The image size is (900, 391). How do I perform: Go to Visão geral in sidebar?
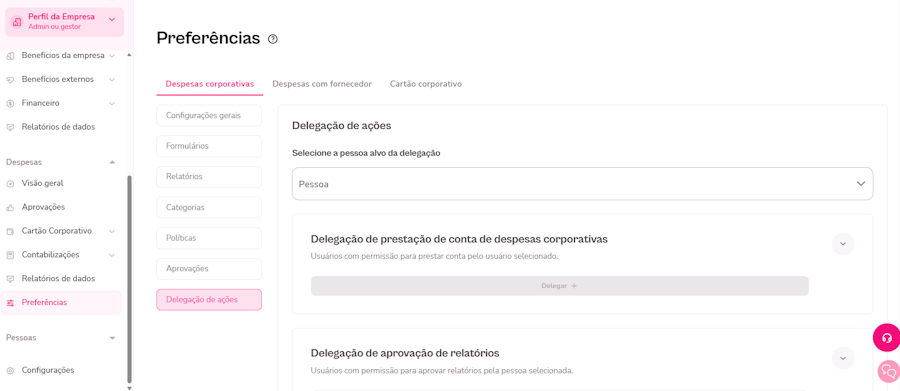[42, 184]
